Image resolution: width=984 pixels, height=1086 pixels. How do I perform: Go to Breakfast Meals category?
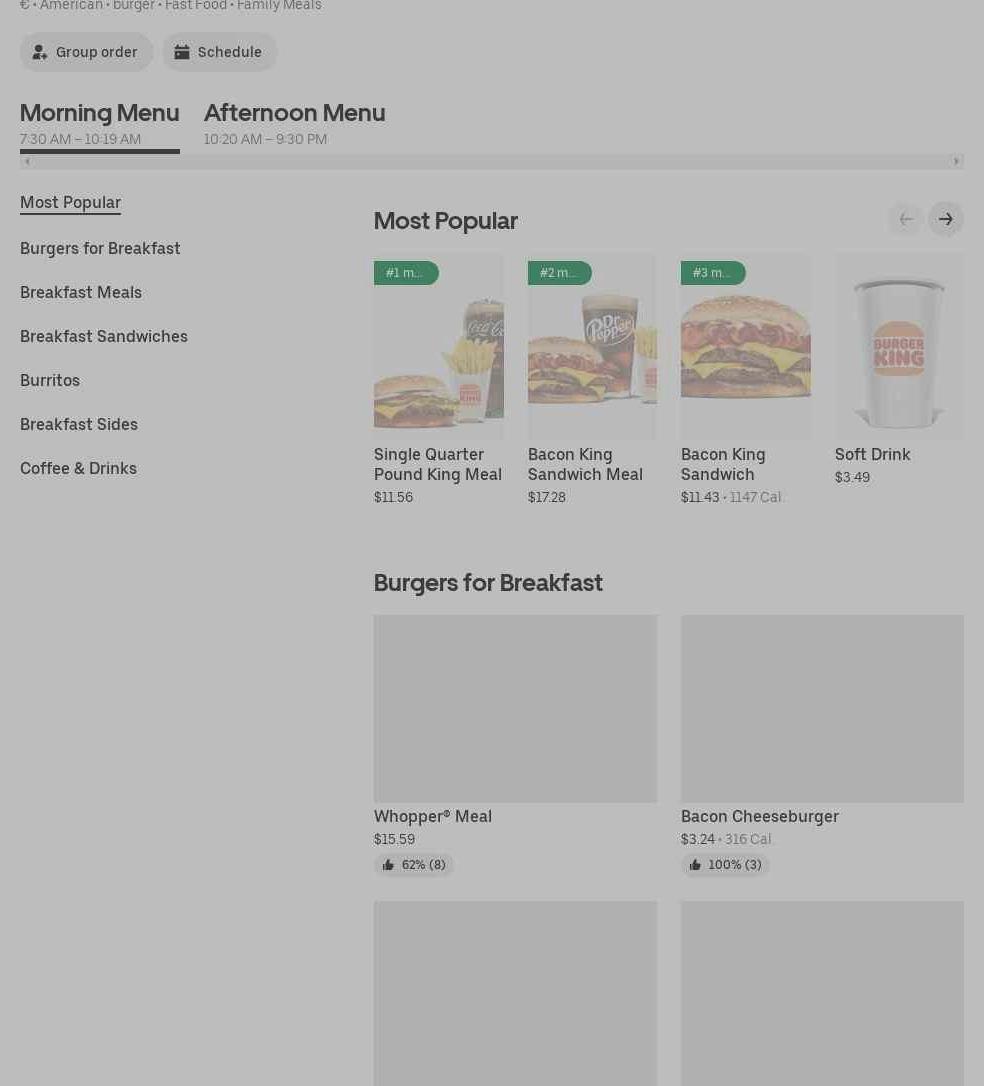81,292
